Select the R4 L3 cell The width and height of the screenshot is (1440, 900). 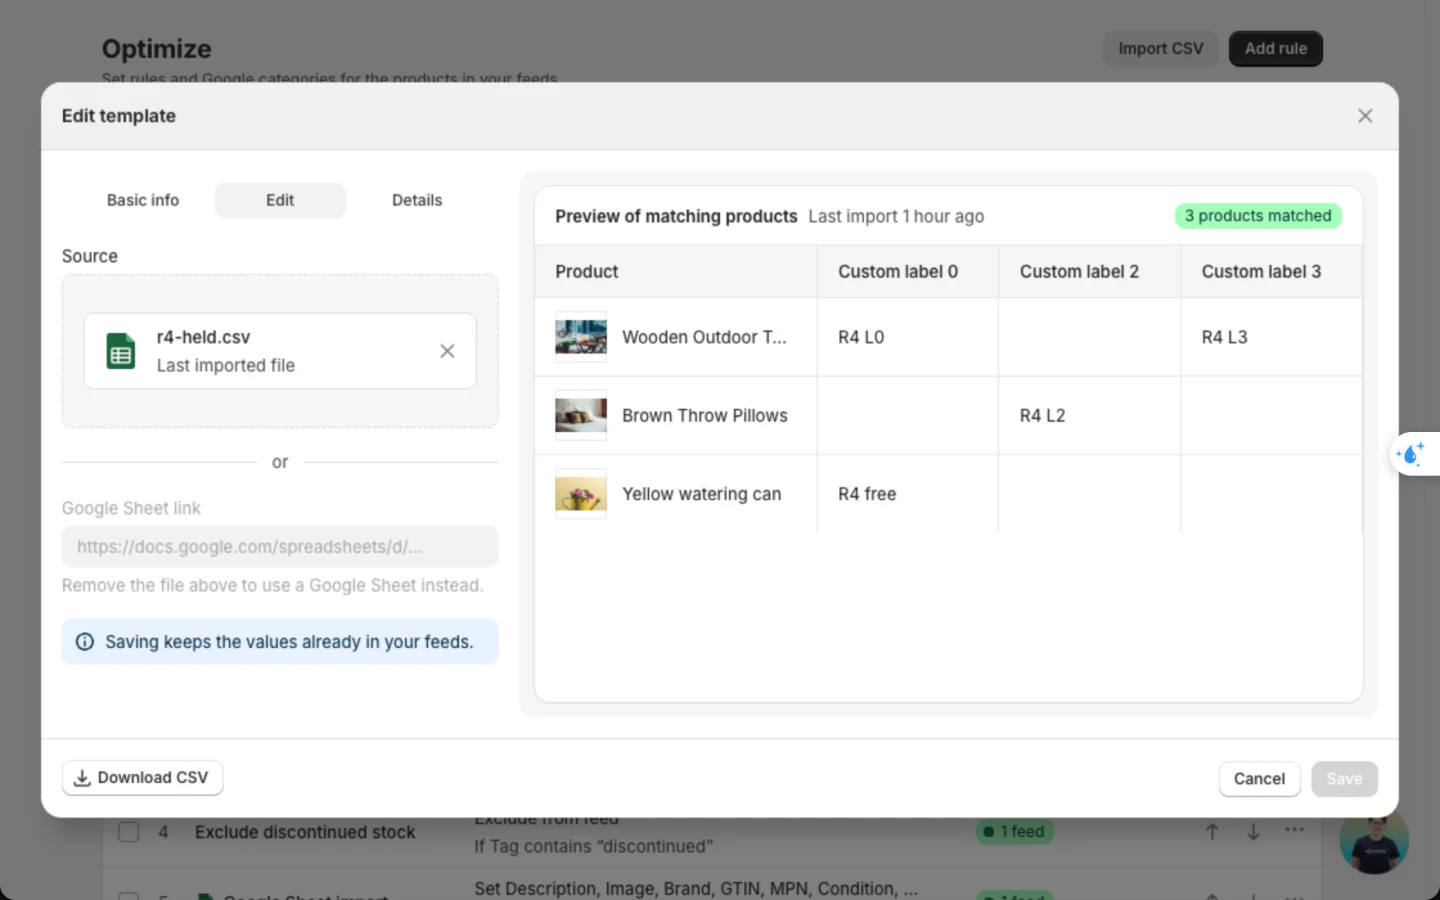point(1271,337)
